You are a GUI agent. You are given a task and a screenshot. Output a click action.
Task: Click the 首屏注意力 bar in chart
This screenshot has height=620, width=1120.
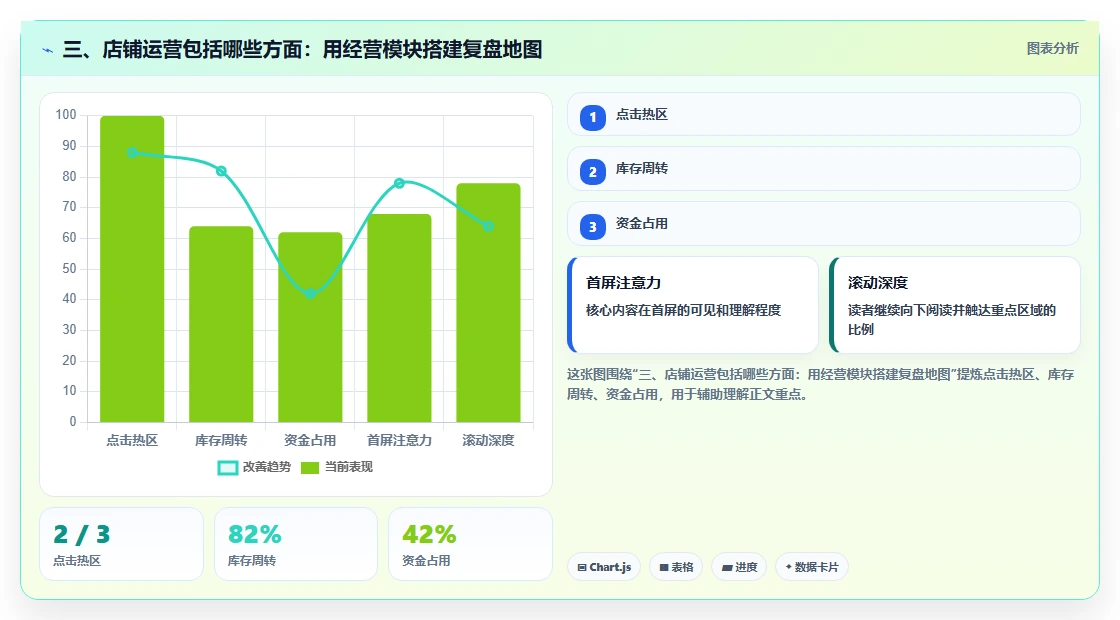click(399, 318)
